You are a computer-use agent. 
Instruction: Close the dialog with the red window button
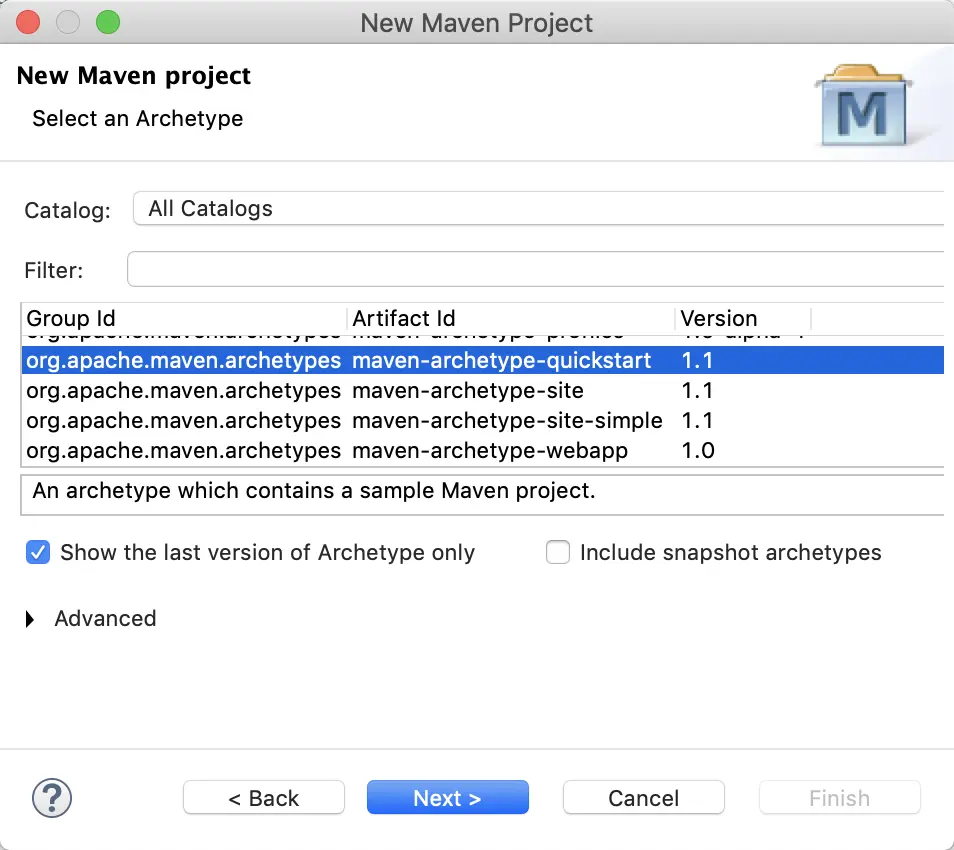[x=28, y=23]
